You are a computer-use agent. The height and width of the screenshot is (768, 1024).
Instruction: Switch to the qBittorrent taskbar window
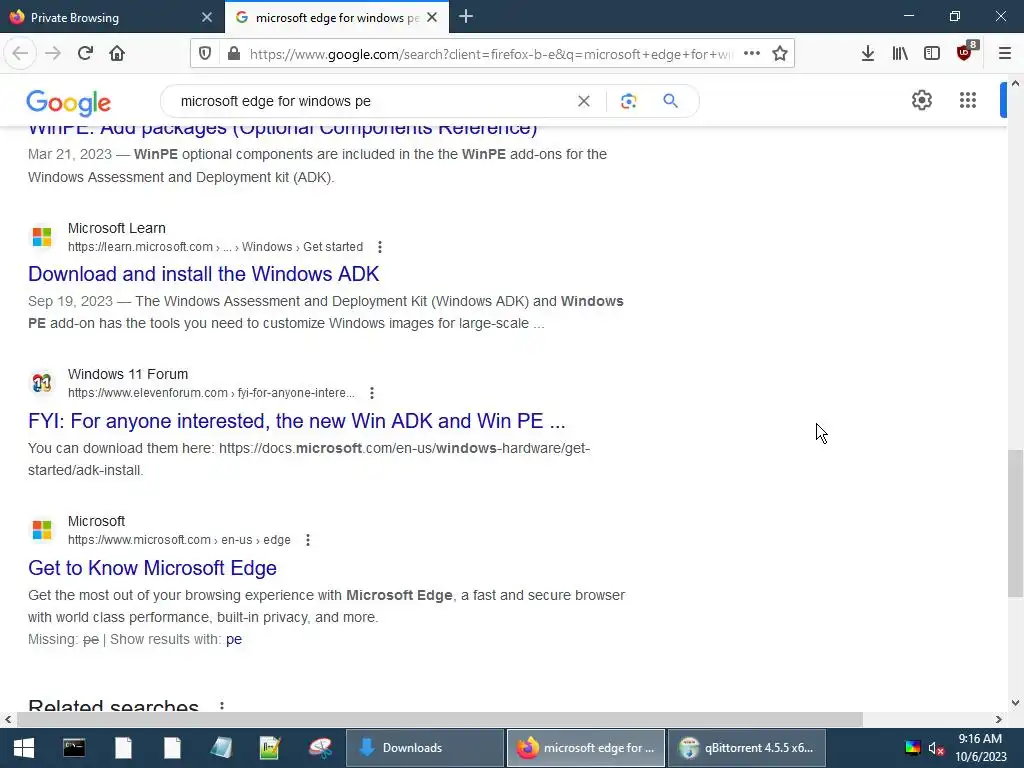point(746,748)
